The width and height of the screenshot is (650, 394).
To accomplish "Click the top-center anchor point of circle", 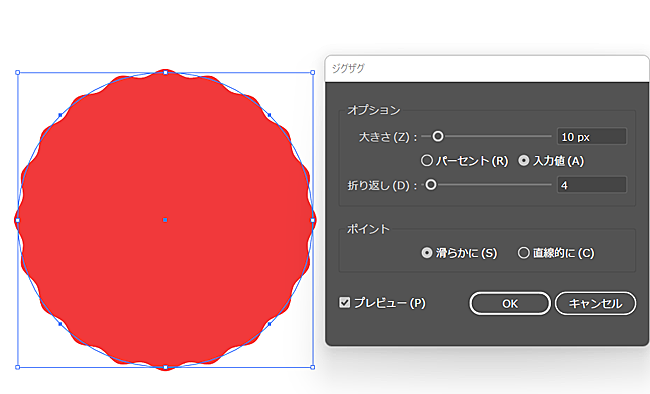I will 165,73.
